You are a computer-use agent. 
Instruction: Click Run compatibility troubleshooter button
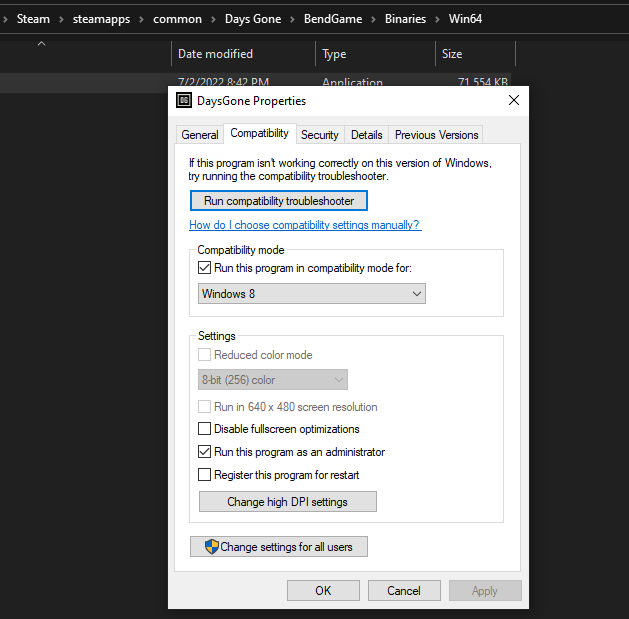click(279, 201)
